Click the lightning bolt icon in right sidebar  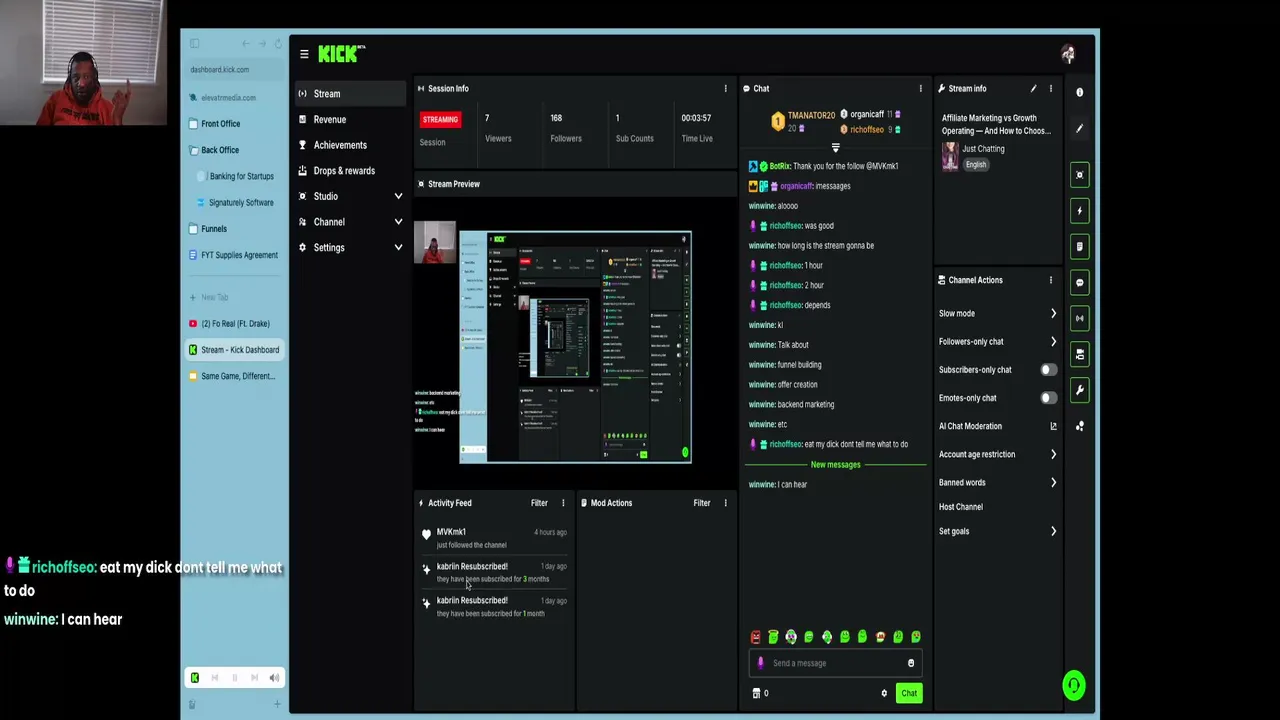(1079, 211)
